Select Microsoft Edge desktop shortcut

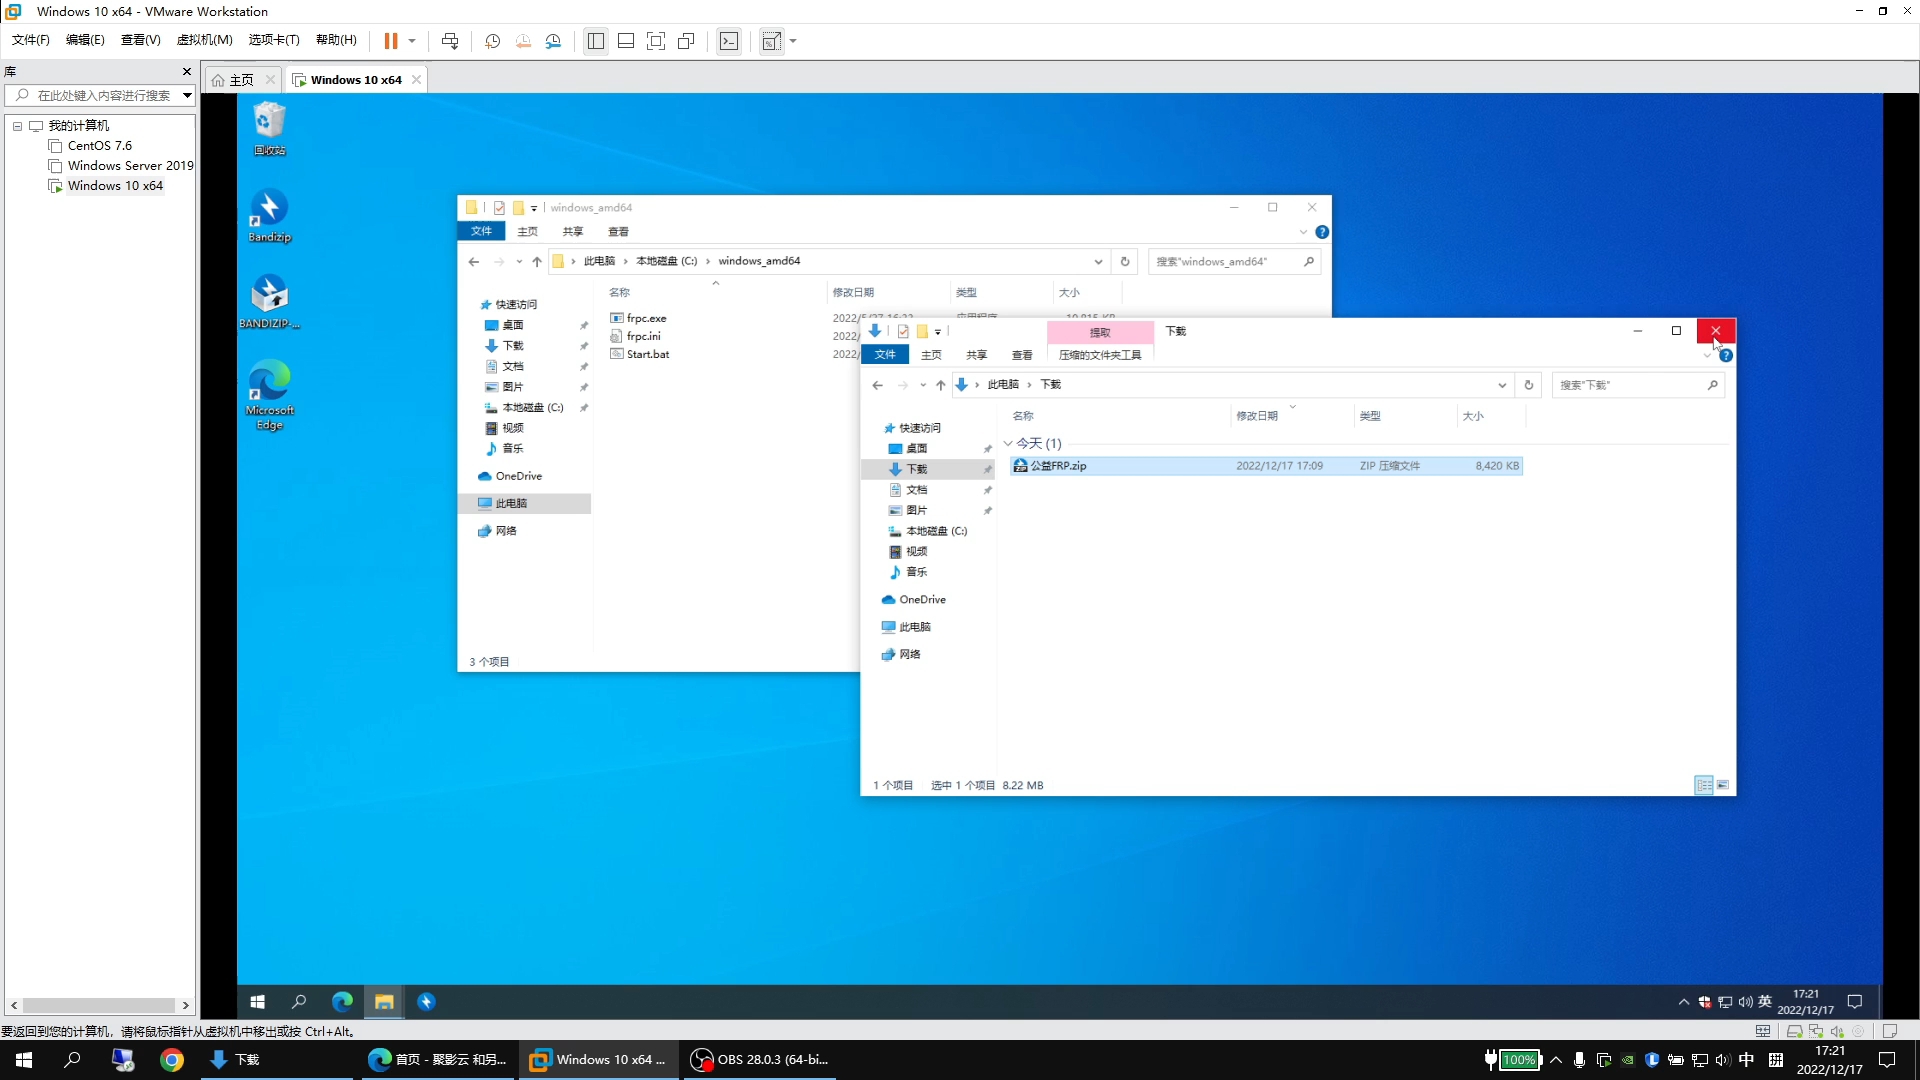click(x=269, y=395)
